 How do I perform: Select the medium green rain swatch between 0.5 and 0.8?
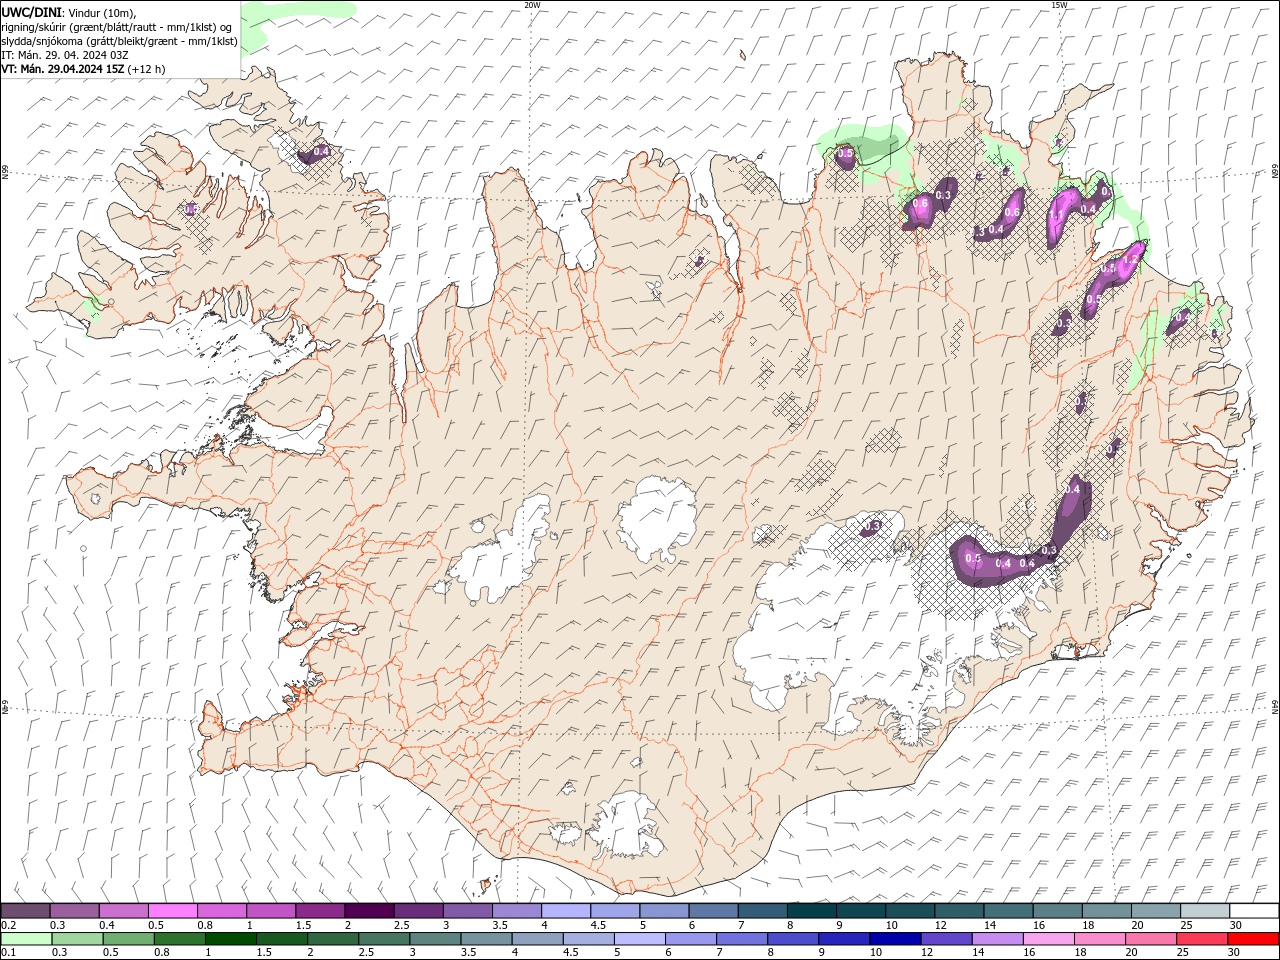tap(128, 939)
